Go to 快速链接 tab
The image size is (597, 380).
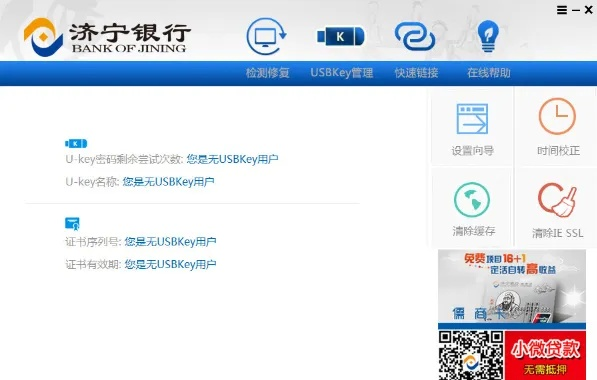click(416, 73)
